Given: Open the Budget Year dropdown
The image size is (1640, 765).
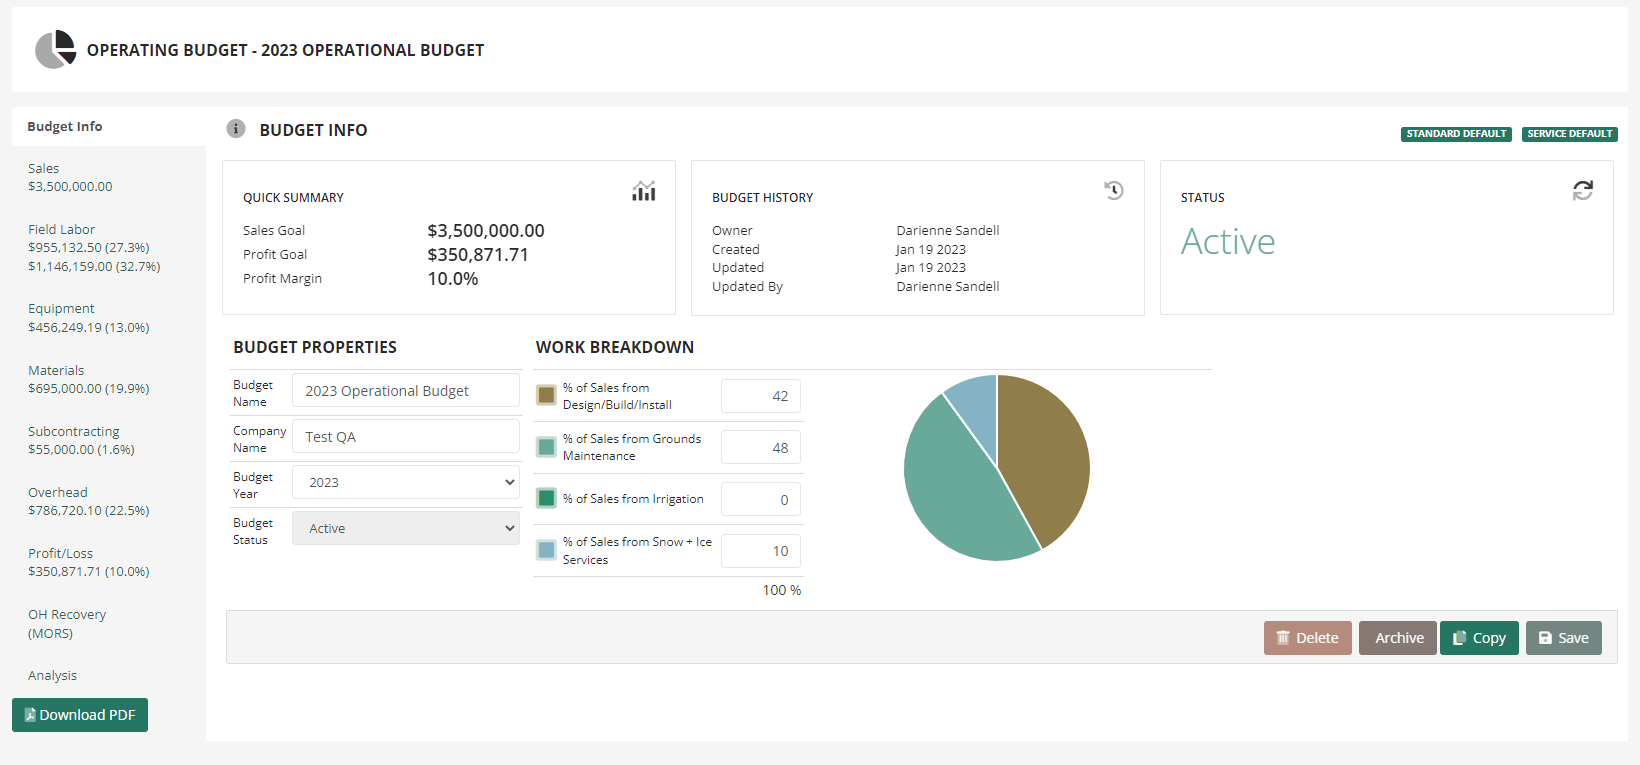Looking at the screenshot, I should tap(406, 482).
